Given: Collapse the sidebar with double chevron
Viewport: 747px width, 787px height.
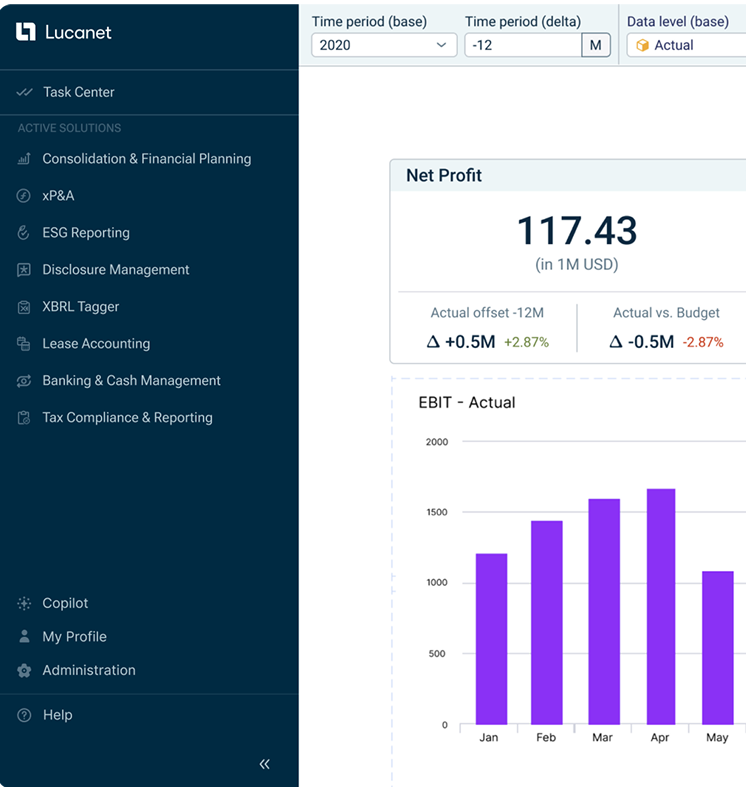Looking at the screenshot, I should (265, 764).
